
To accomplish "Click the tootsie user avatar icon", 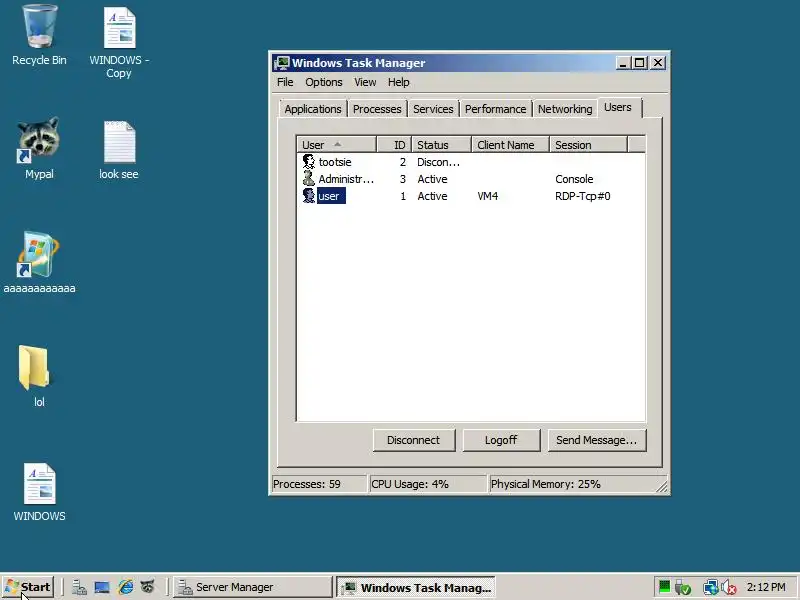I will (x=309, y=162).
